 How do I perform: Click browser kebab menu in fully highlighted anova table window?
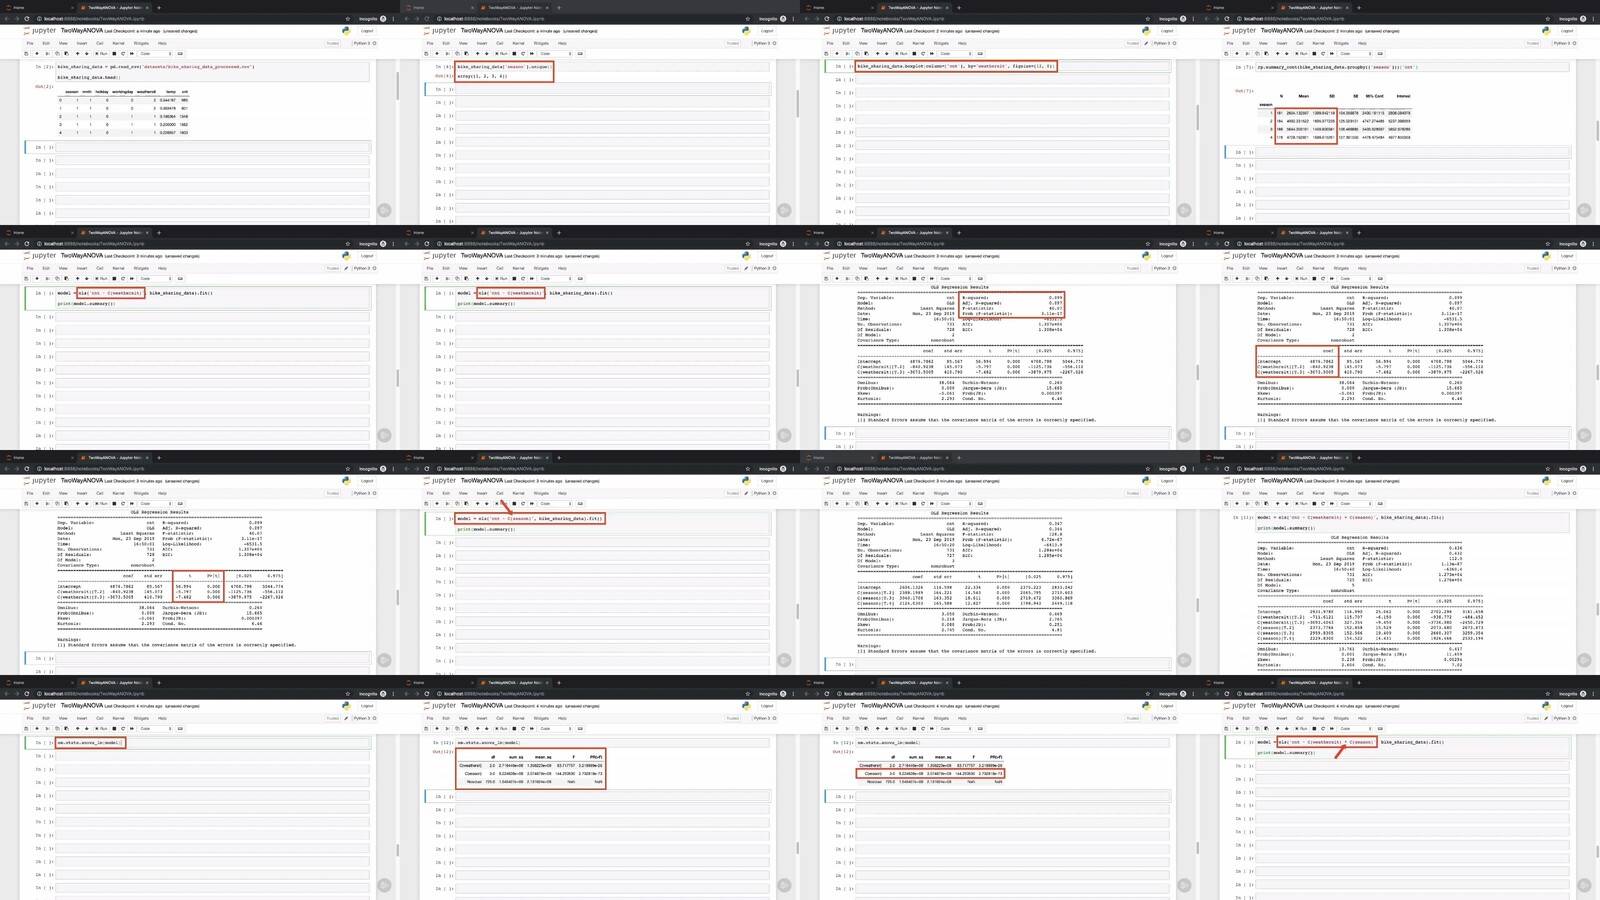[x=793, y=693]
